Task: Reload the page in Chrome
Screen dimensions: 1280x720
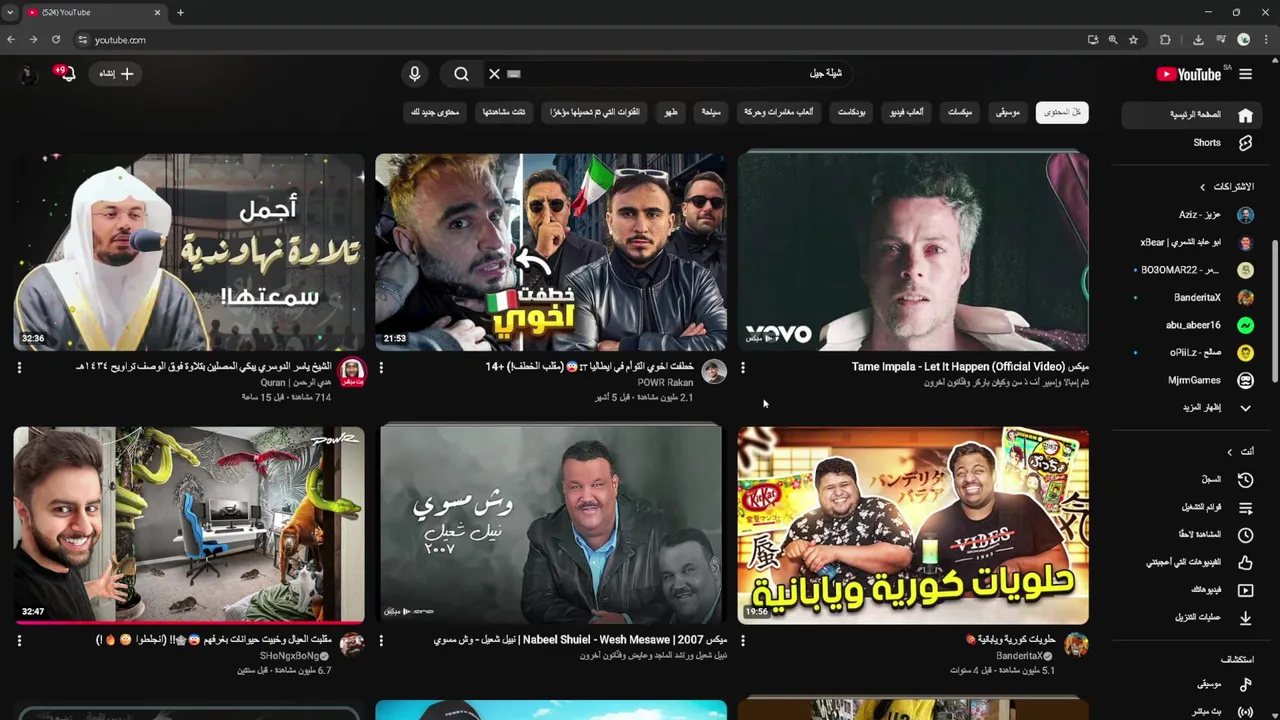Action: click(x=56, y=40)
